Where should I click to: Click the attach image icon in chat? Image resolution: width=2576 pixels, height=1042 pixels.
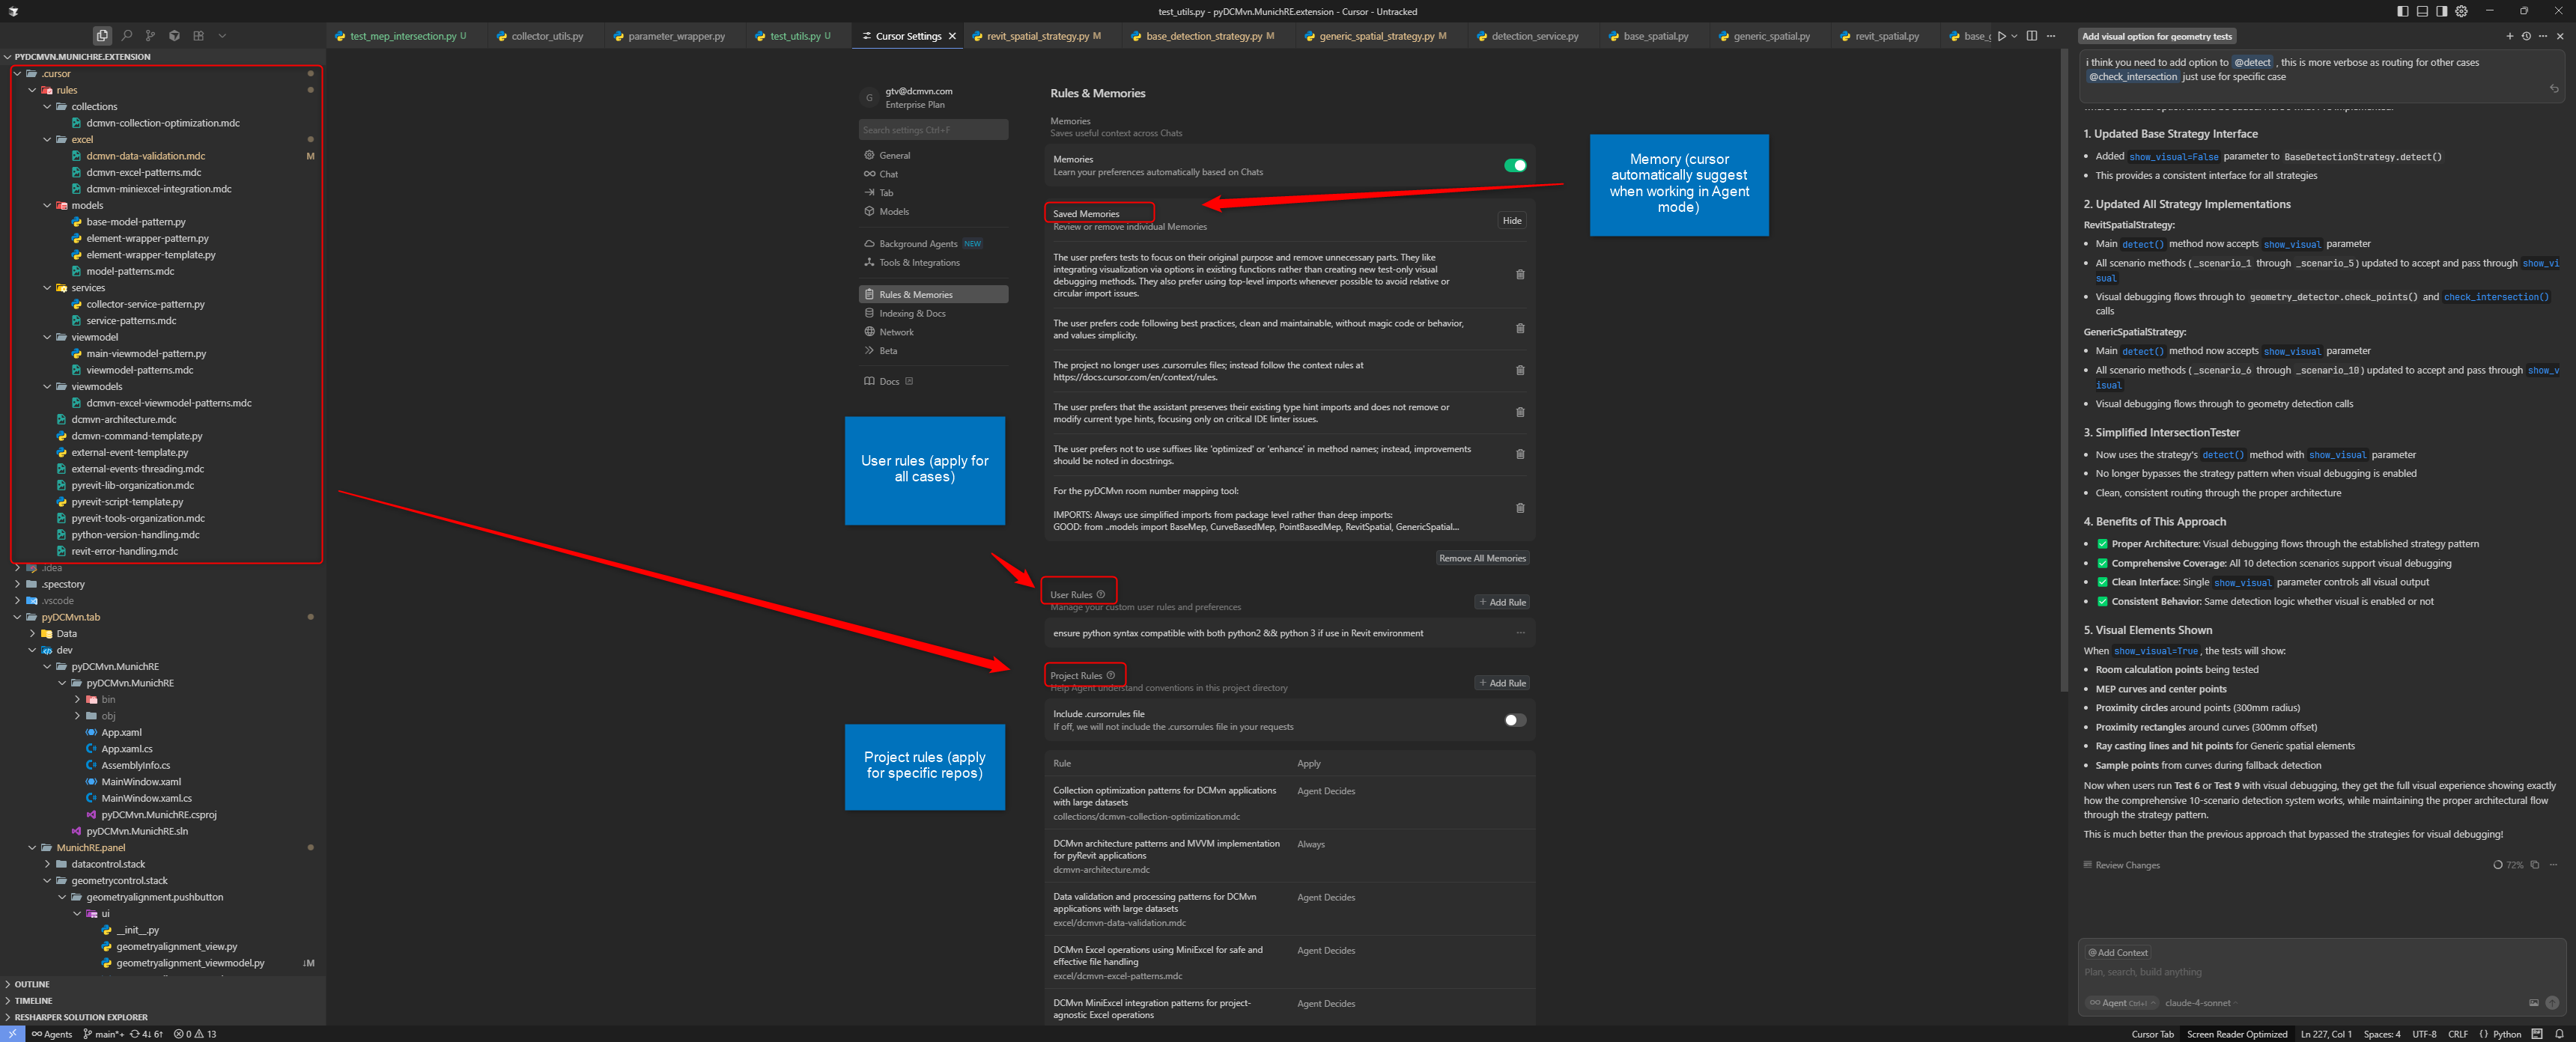point(2533,1003)
